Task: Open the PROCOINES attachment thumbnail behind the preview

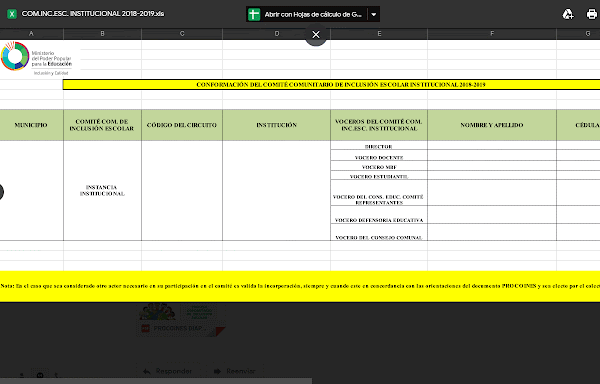Action: 181,320
